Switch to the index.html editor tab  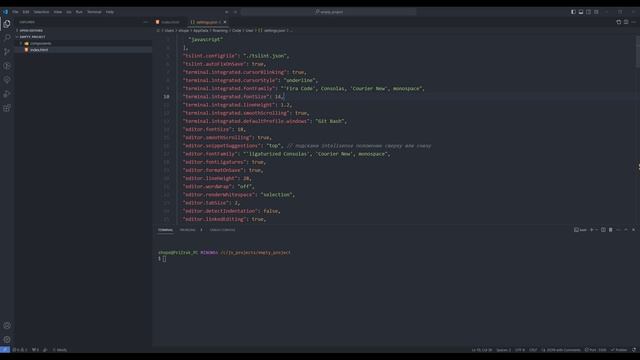(x=168, y=22)
